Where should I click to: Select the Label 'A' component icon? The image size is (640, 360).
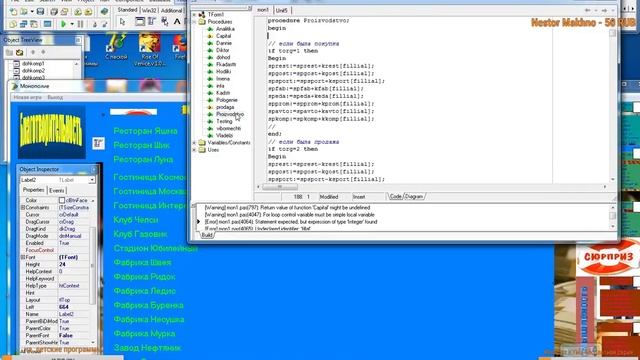pyautogui.click(x=177, y=22)
